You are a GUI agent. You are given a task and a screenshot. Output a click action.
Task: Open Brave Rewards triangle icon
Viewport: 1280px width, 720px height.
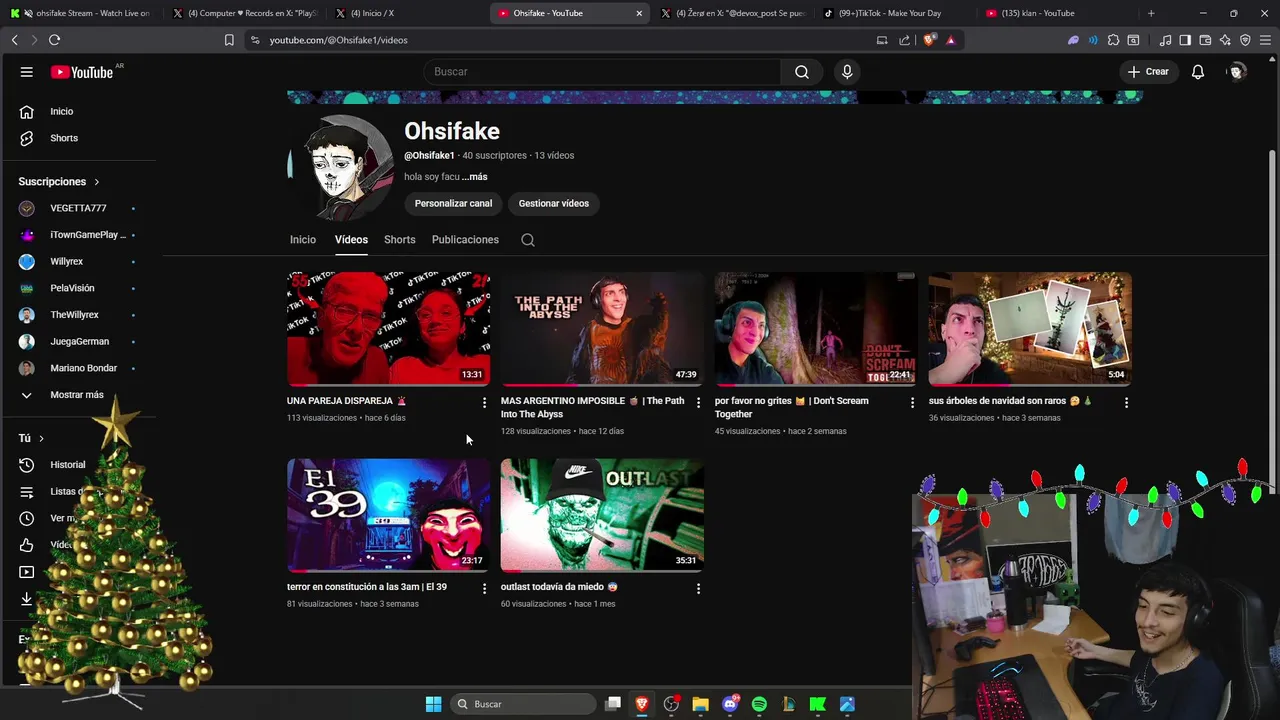pyautogui.click(x=950, y=40)
